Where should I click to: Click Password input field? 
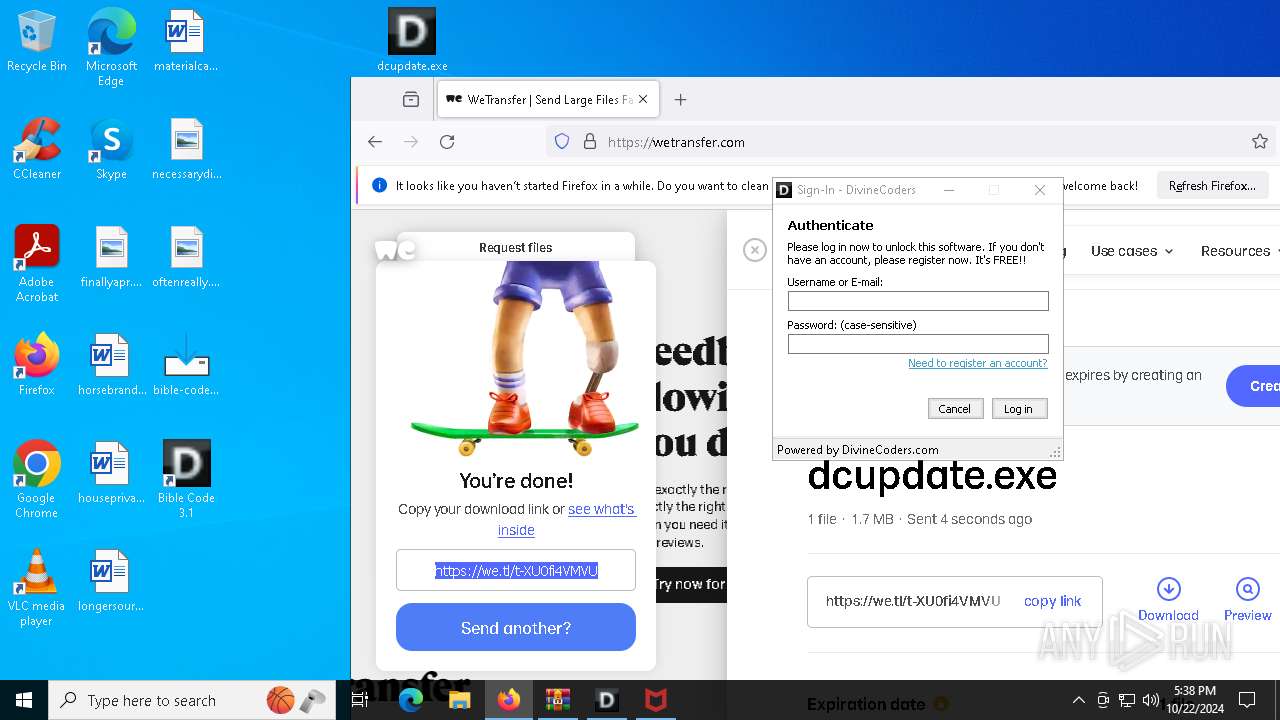coord(918,344)
